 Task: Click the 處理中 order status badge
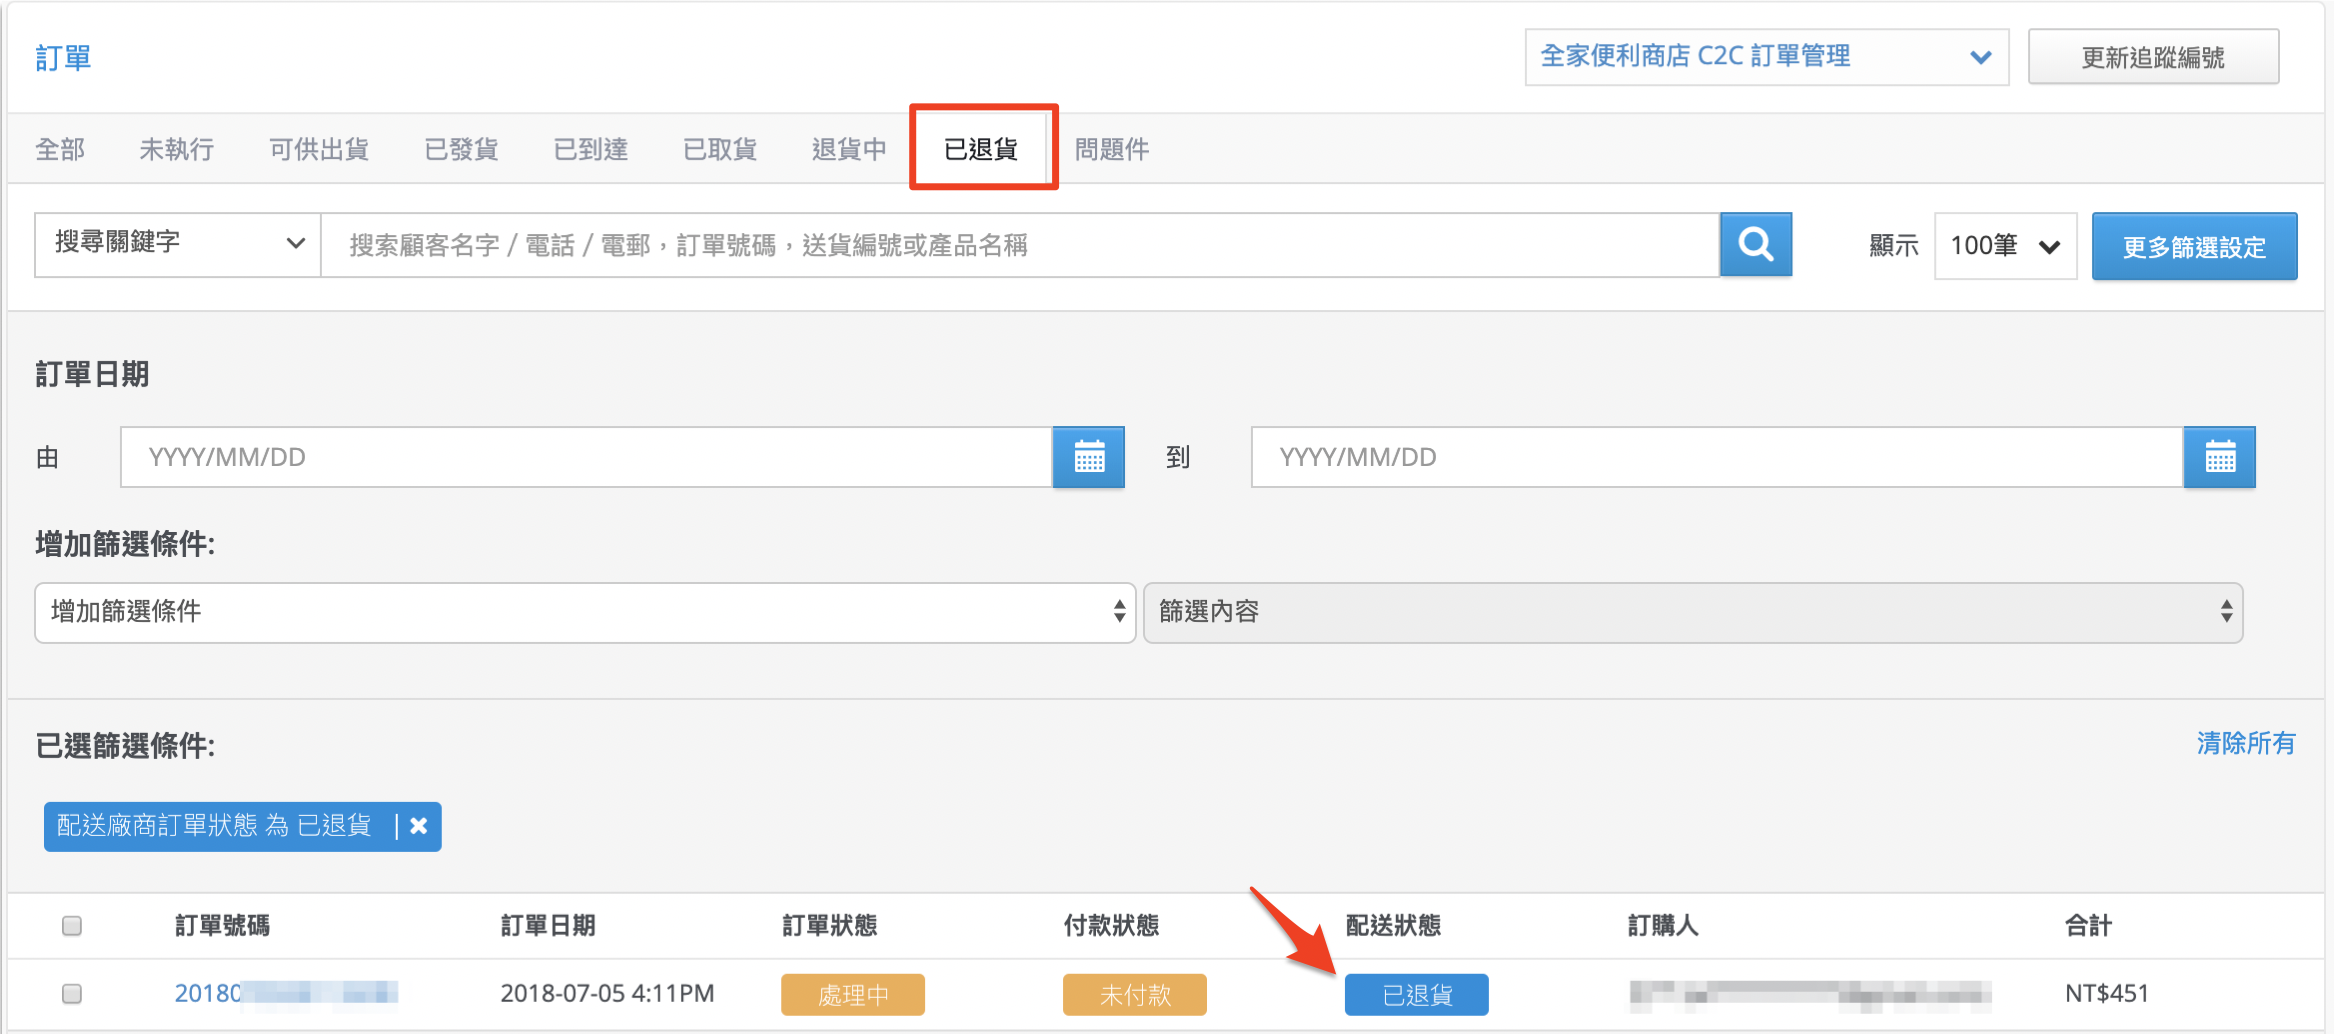click(853, 994)
